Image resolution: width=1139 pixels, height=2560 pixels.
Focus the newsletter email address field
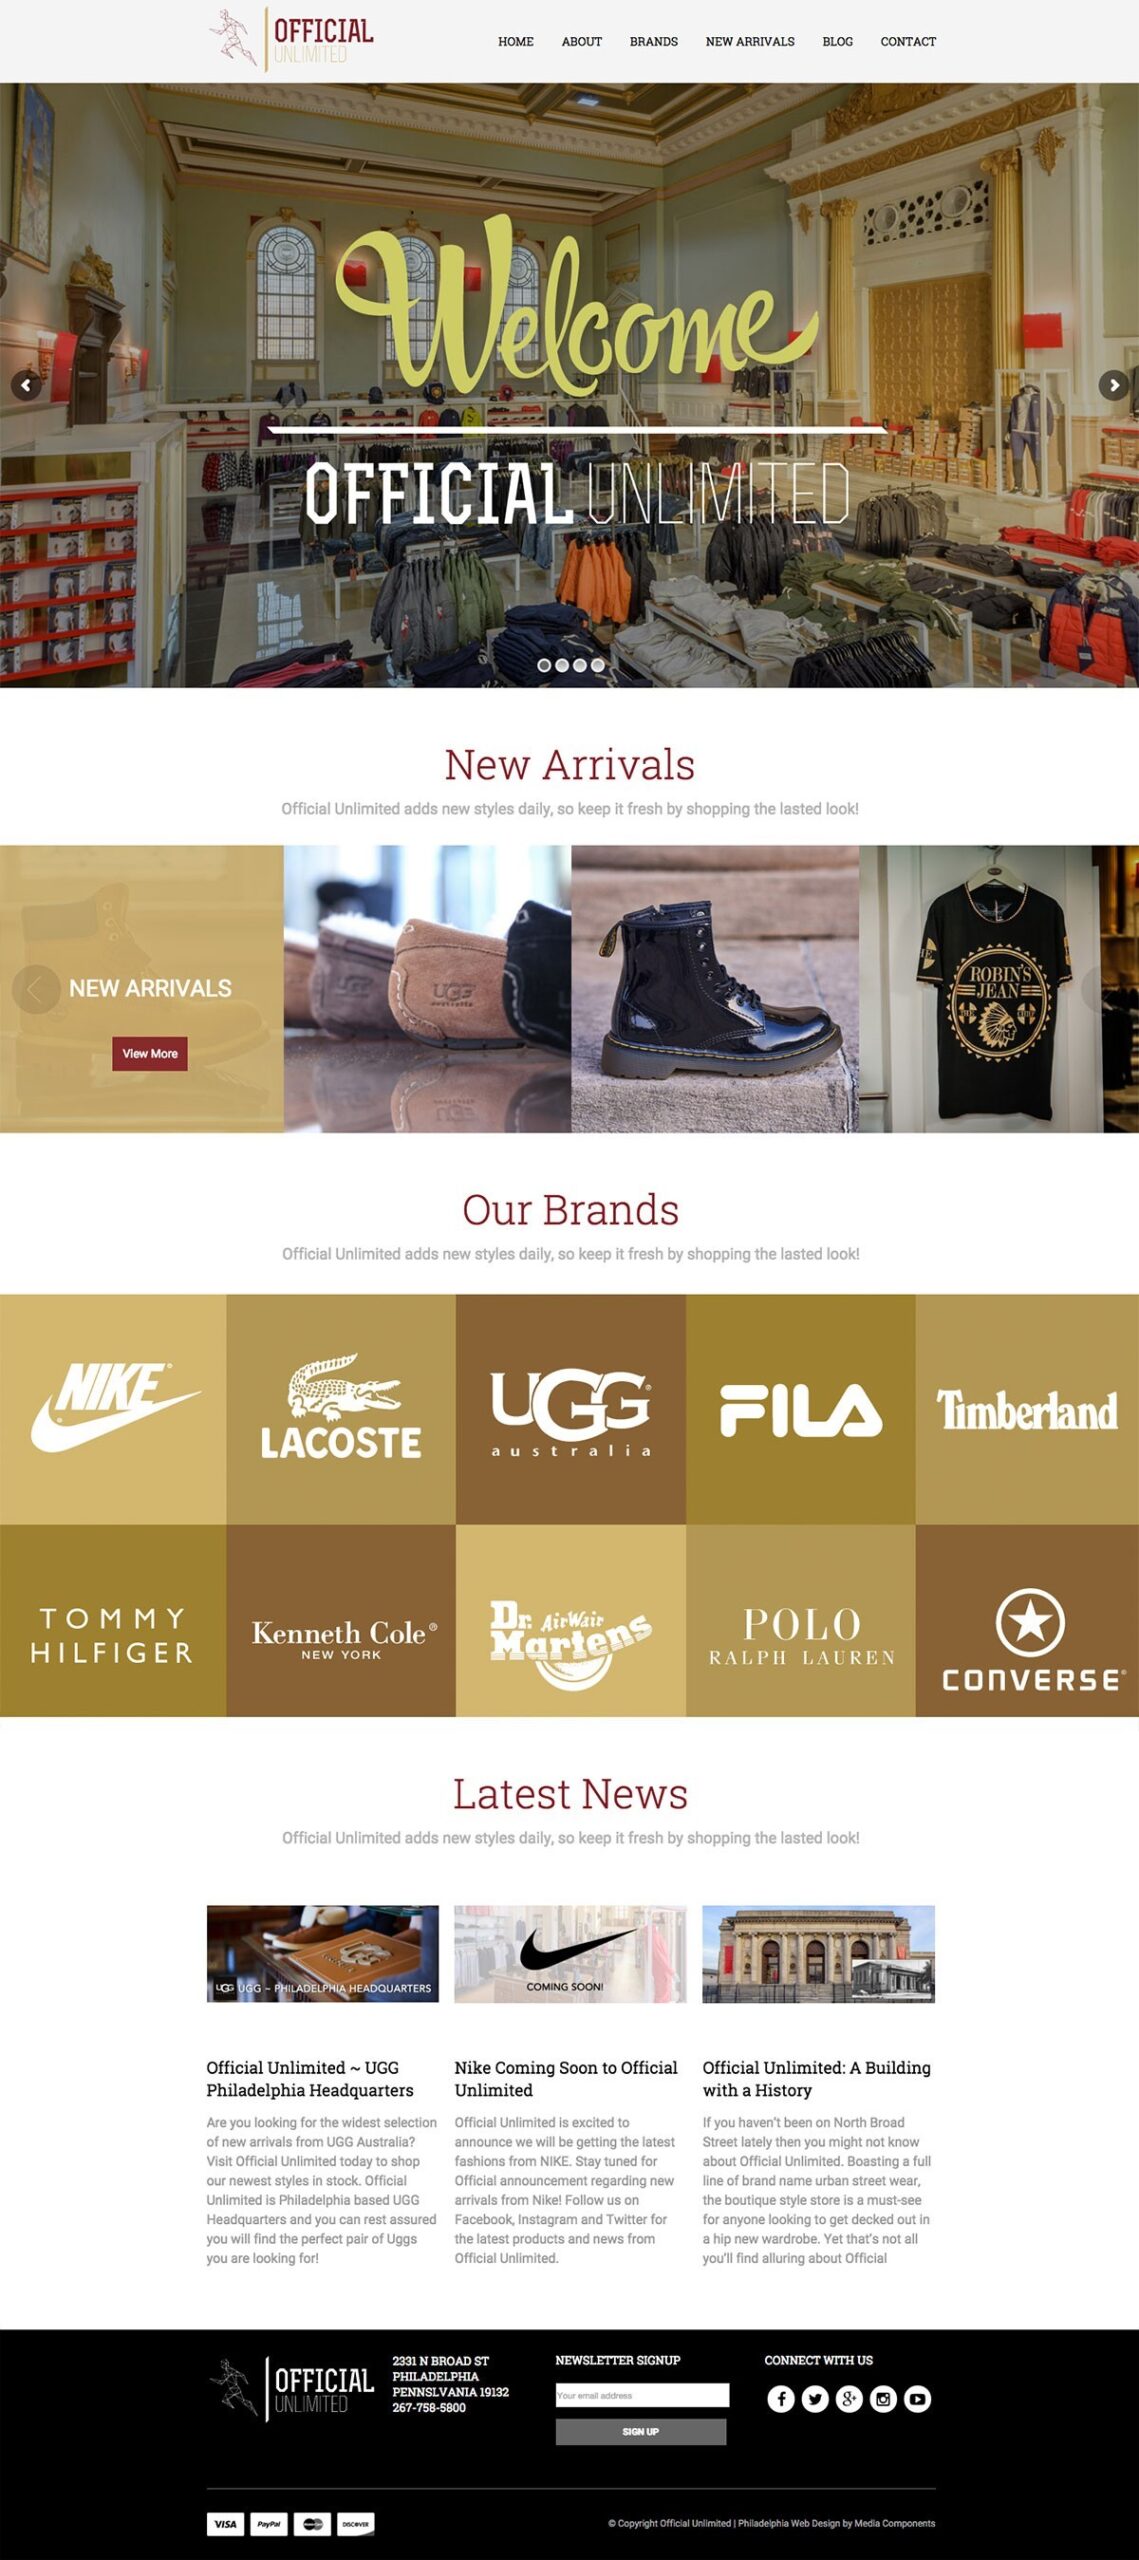[642, 2394]
